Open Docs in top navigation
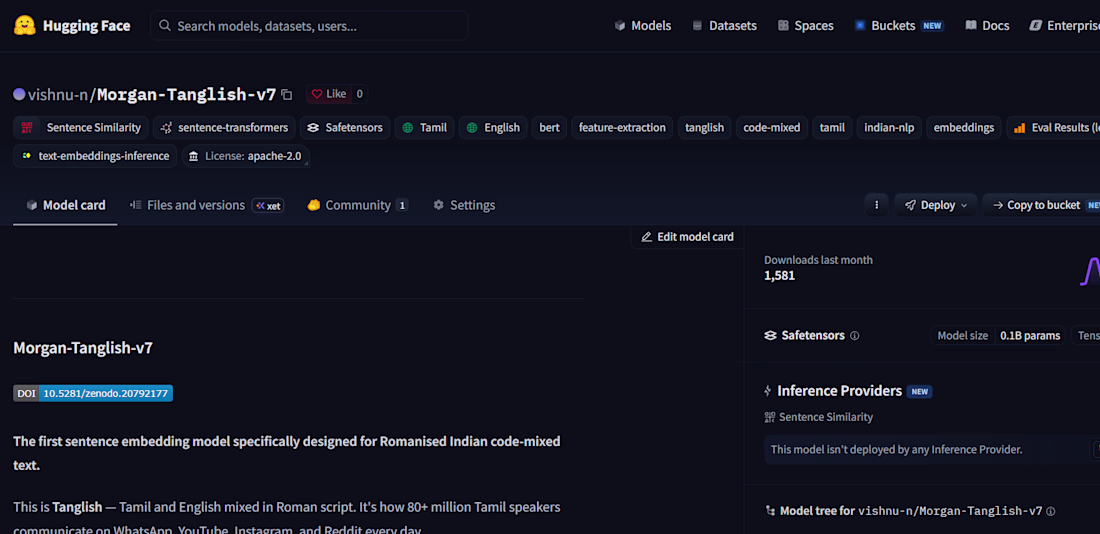1100x534 pixels. (x=987, y=26)
